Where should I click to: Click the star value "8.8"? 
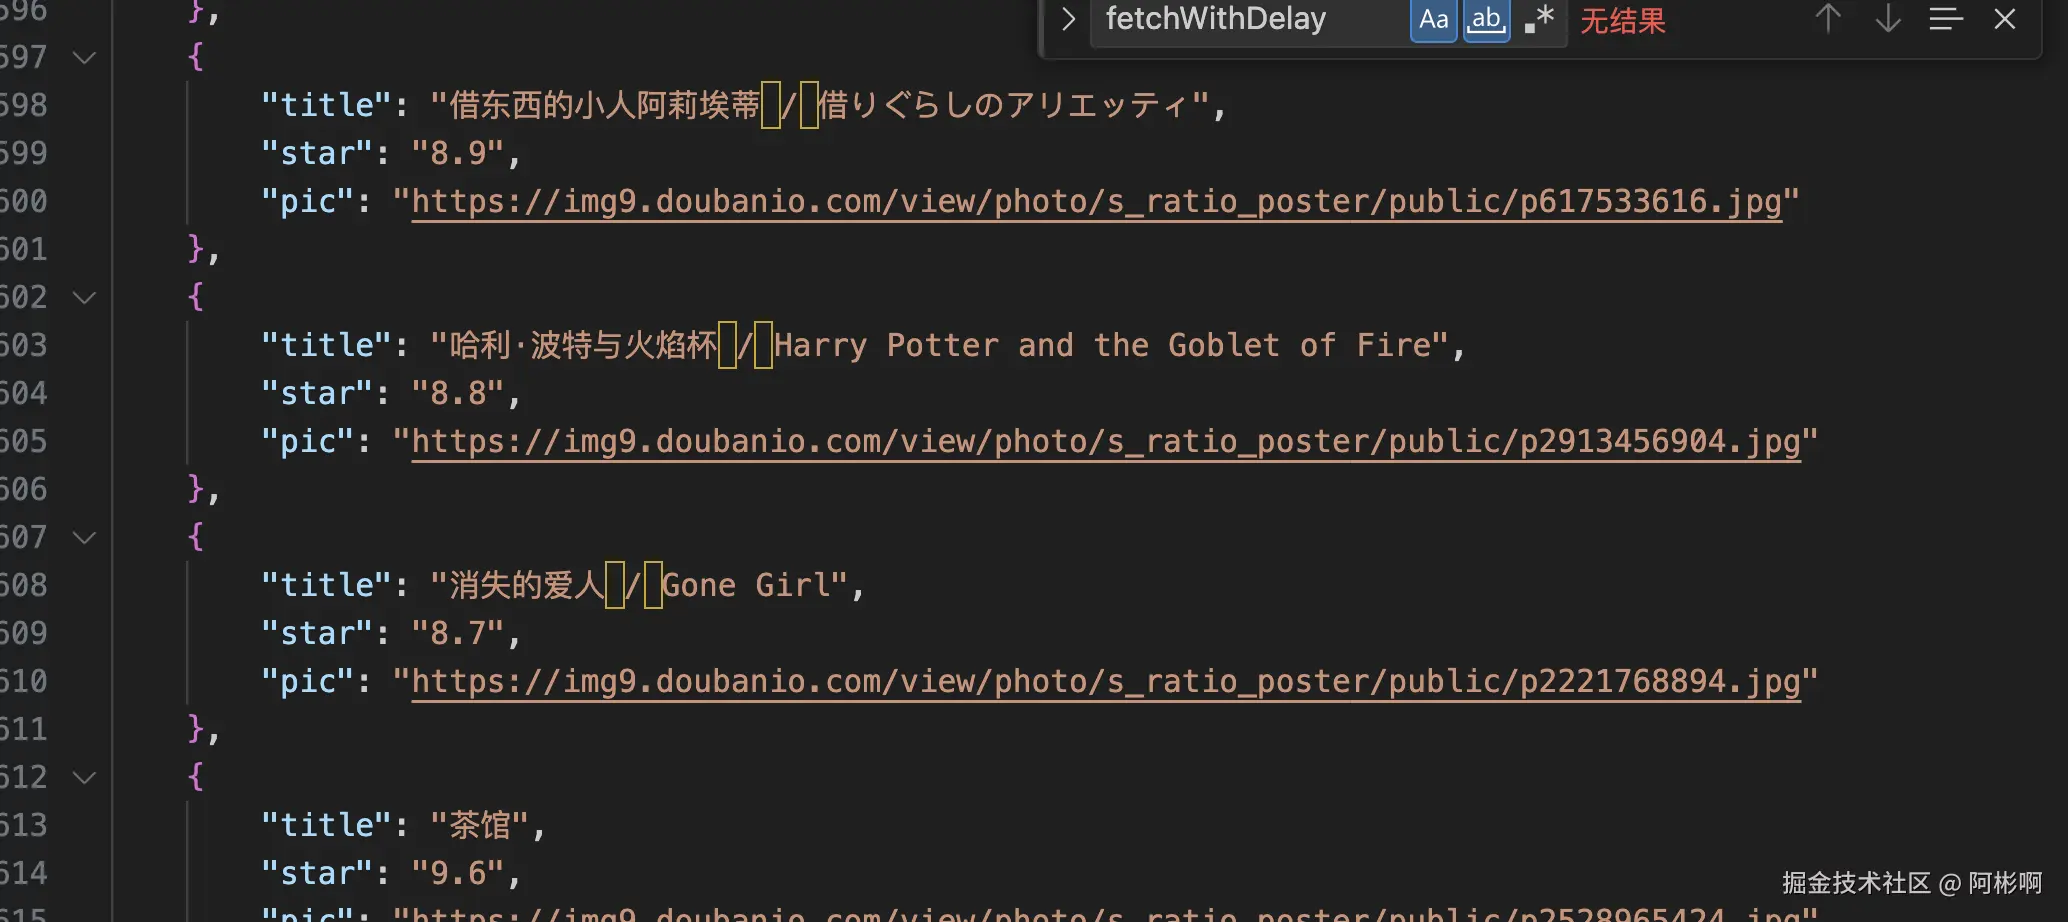(x=458, y=393)
